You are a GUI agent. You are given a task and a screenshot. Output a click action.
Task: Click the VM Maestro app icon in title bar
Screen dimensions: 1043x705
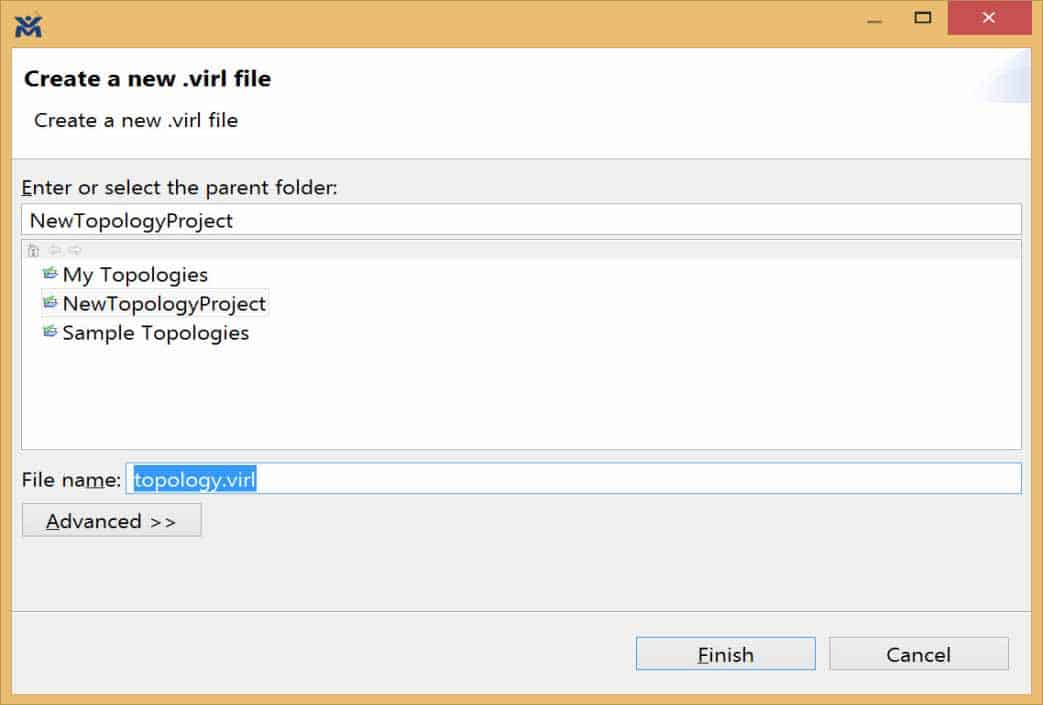tap(28, 26)
